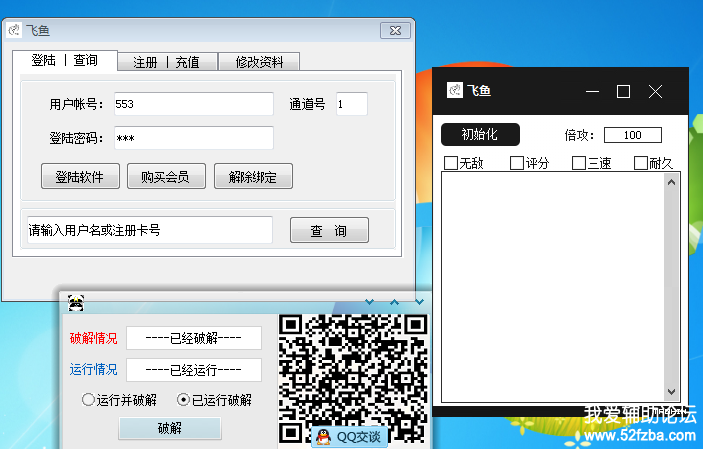Click scrollbar down arrow in black 飞鱼 window
The width and height of the screenshot is (703, 449).
tap(671, 392)
